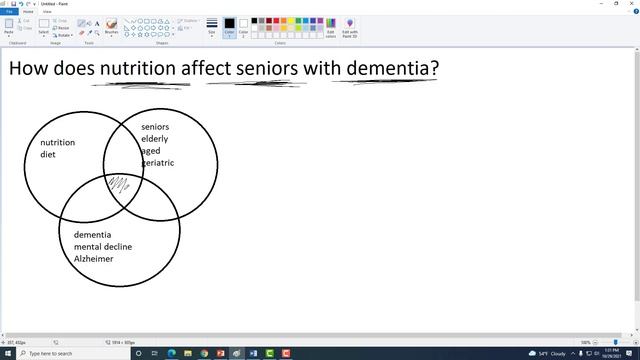Select the Color picker eyedropper tool
Viewport: 640px width, 360px height.
pos(89,33)
